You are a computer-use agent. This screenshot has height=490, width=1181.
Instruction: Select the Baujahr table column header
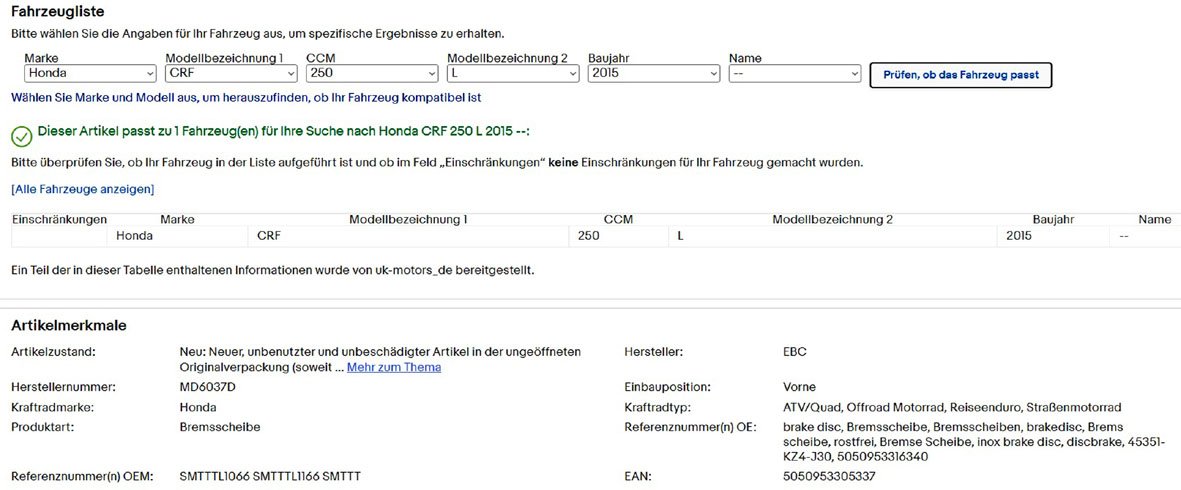[x=1052, y=220]
